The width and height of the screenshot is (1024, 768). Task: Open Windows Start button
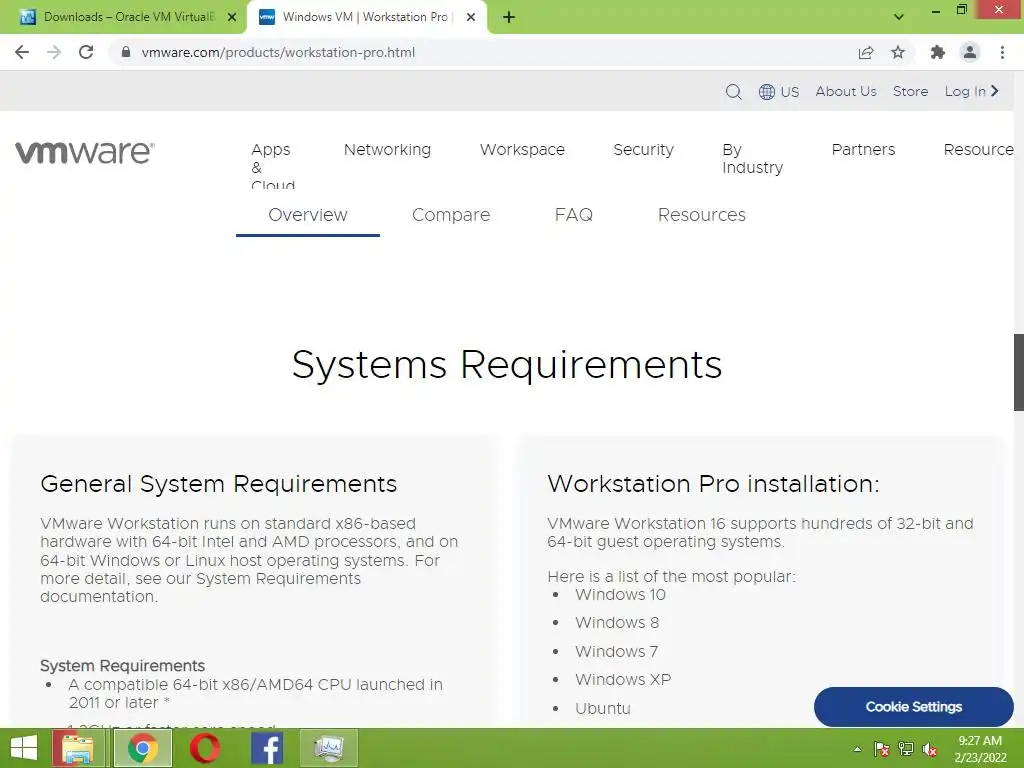click(24, 748)
